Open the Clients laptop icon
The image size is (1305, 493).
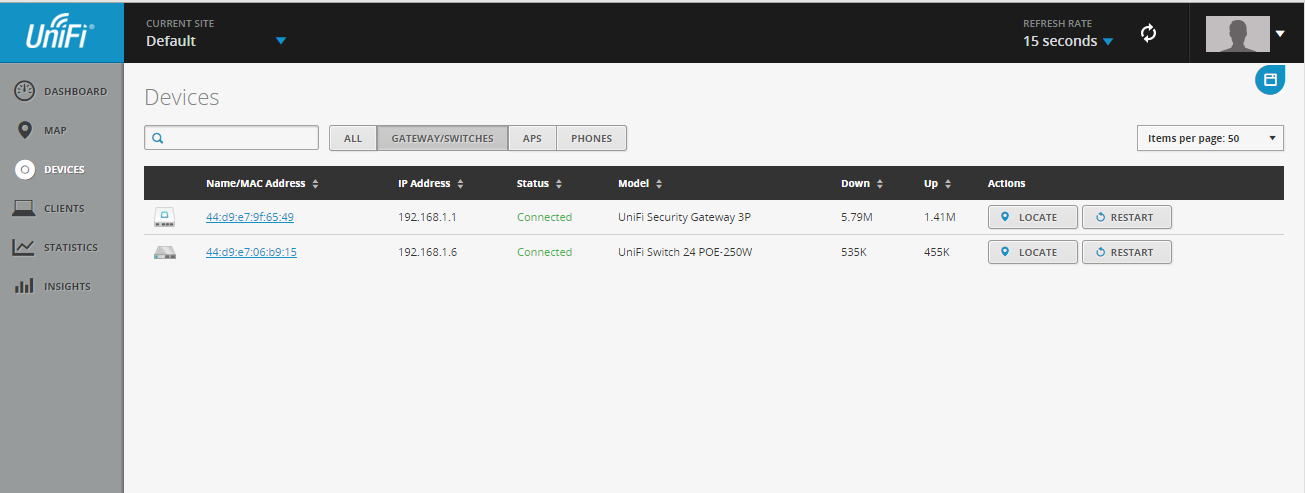click(x=25, y=208)
